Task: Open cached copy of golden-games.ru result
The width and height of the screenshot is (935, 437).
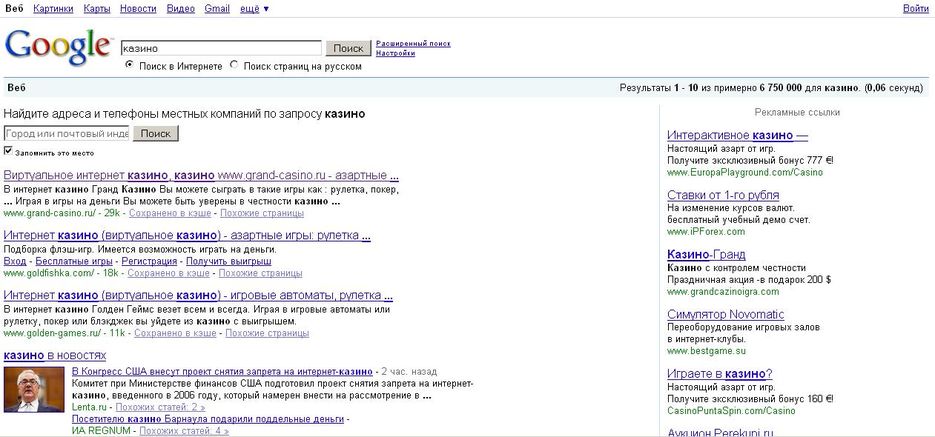Action: tap(175, 333)
